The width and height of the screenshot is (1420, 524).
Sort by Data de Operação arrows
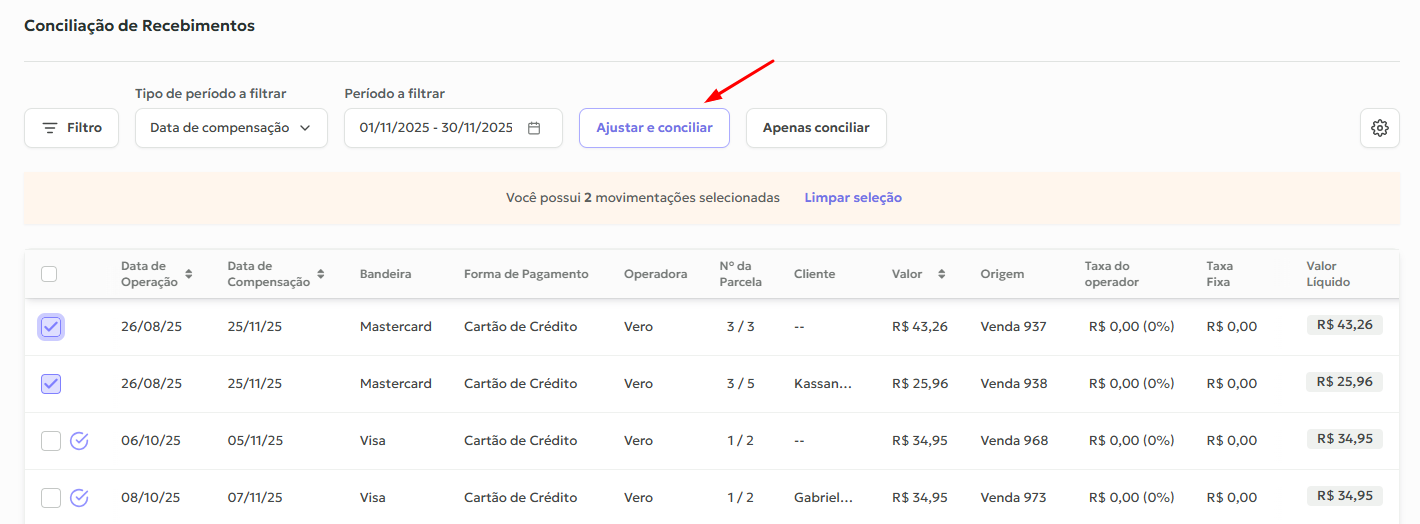pyautogui.click(x=189, y=274)
